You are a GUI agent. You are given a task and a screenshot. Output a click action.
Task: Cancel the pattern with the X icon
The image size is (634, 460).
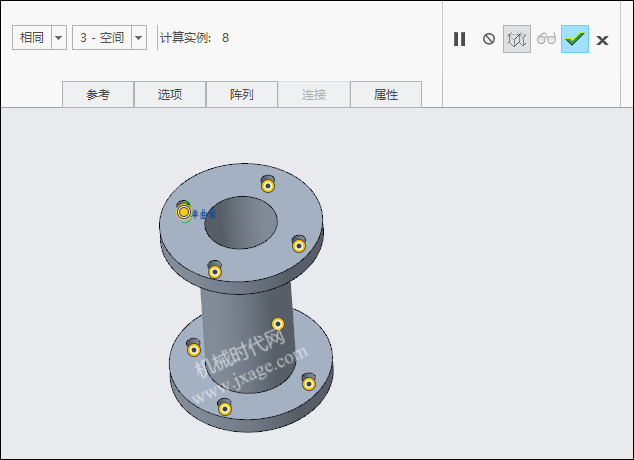coord(602,40)
